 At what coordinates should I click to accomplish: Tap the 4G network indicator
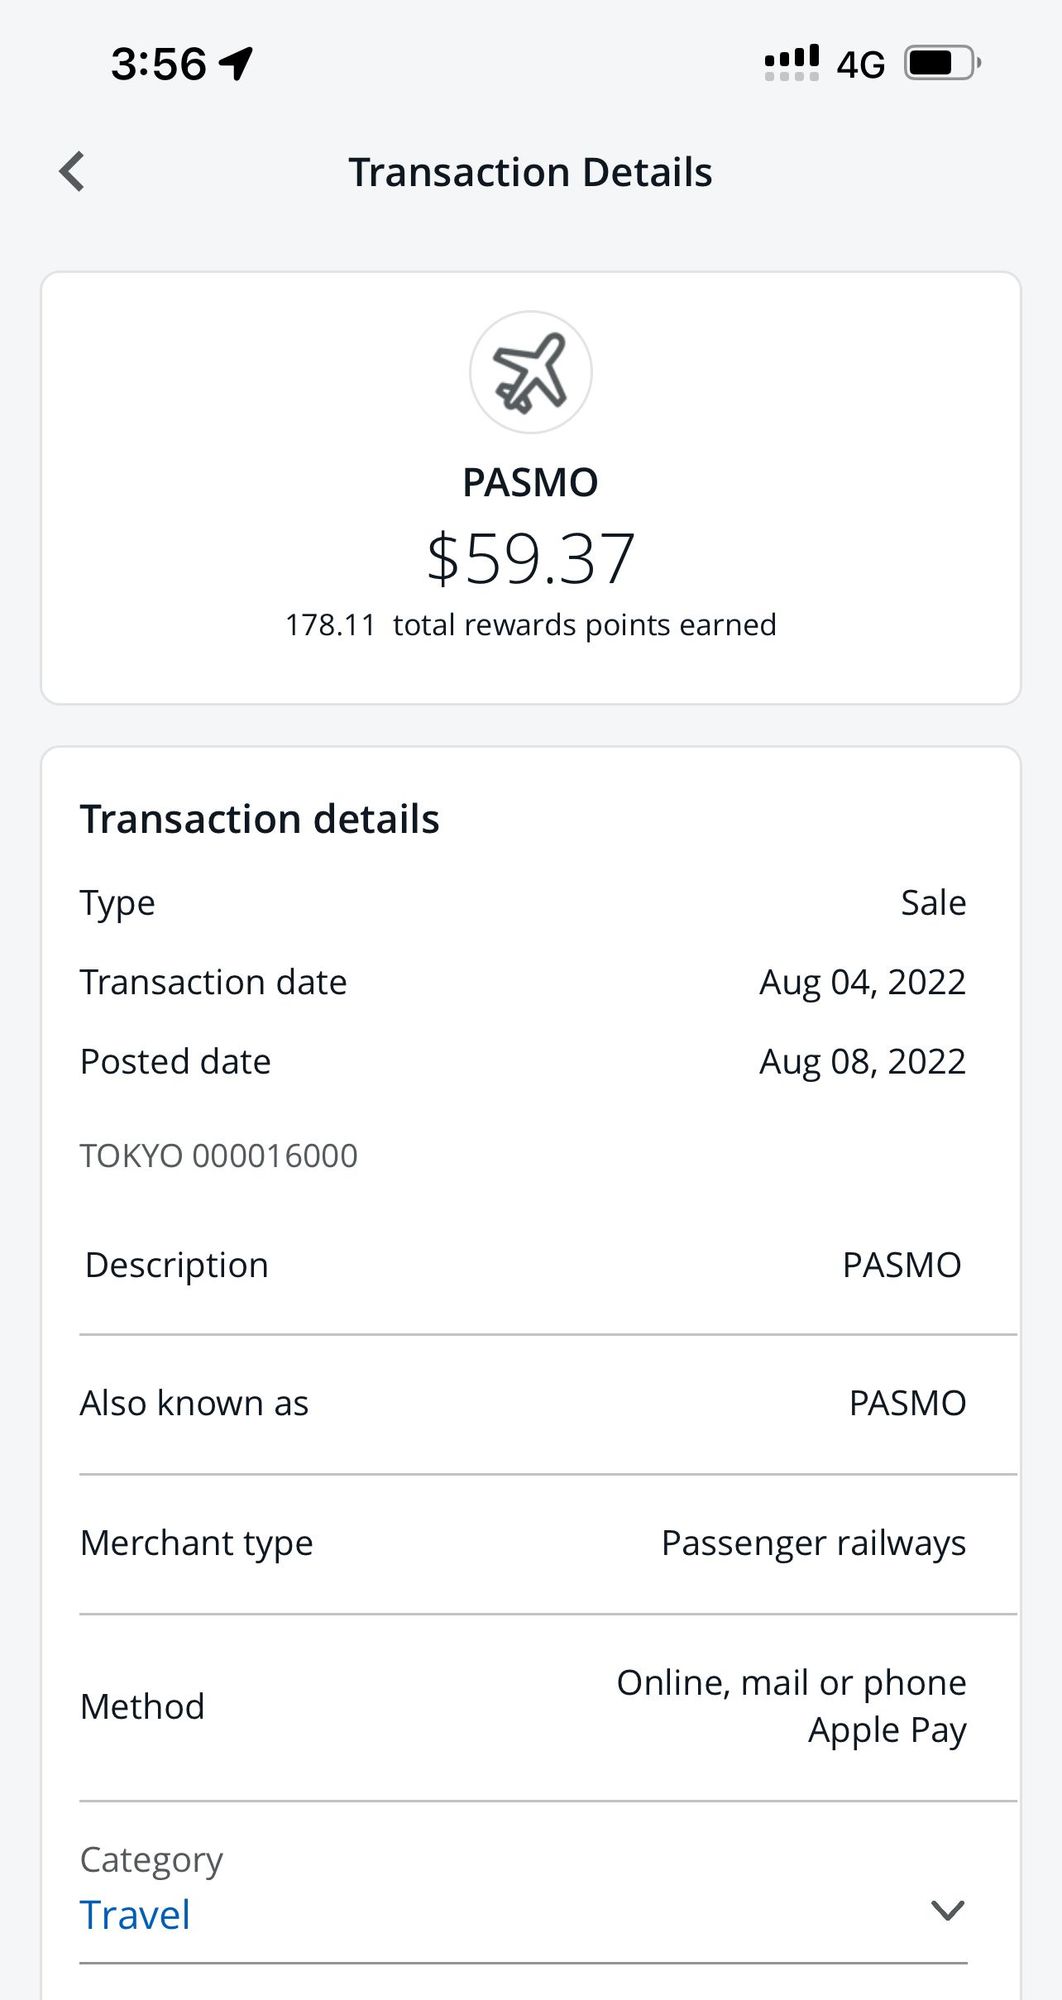(861, 65)
